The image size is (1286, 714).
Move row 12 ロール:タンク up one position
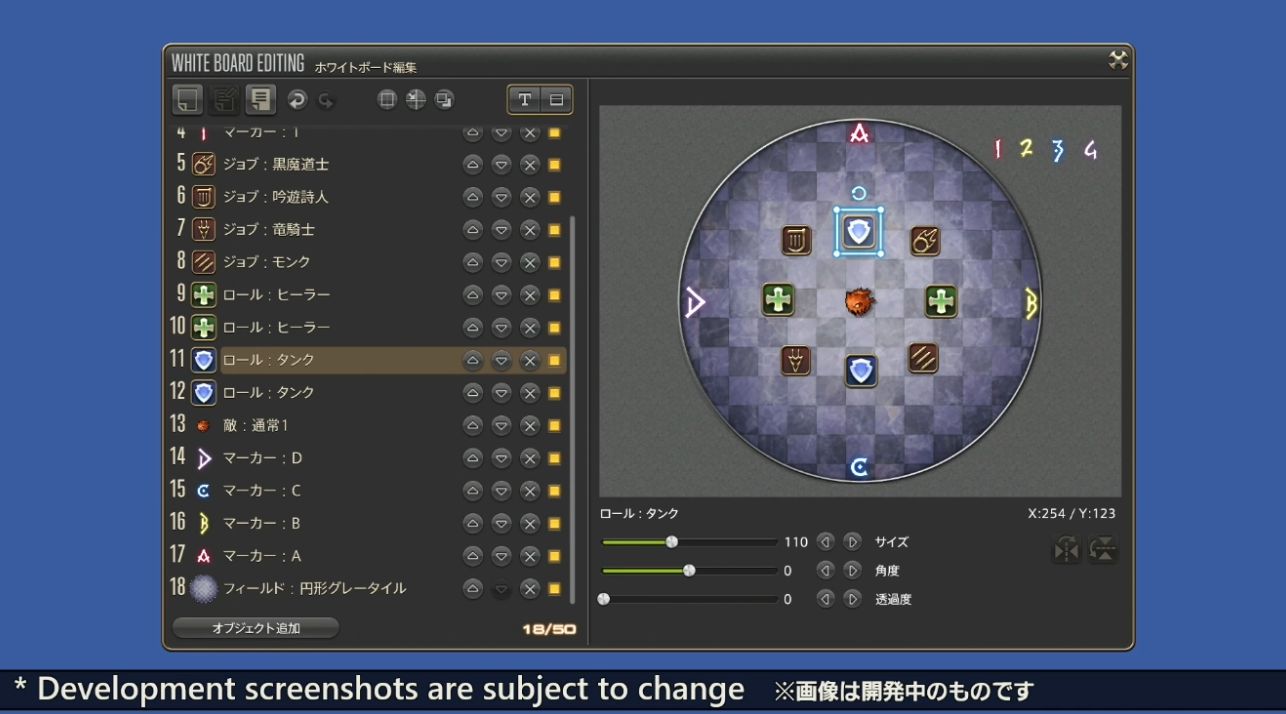pyautogui.click(x=472, y=393)
